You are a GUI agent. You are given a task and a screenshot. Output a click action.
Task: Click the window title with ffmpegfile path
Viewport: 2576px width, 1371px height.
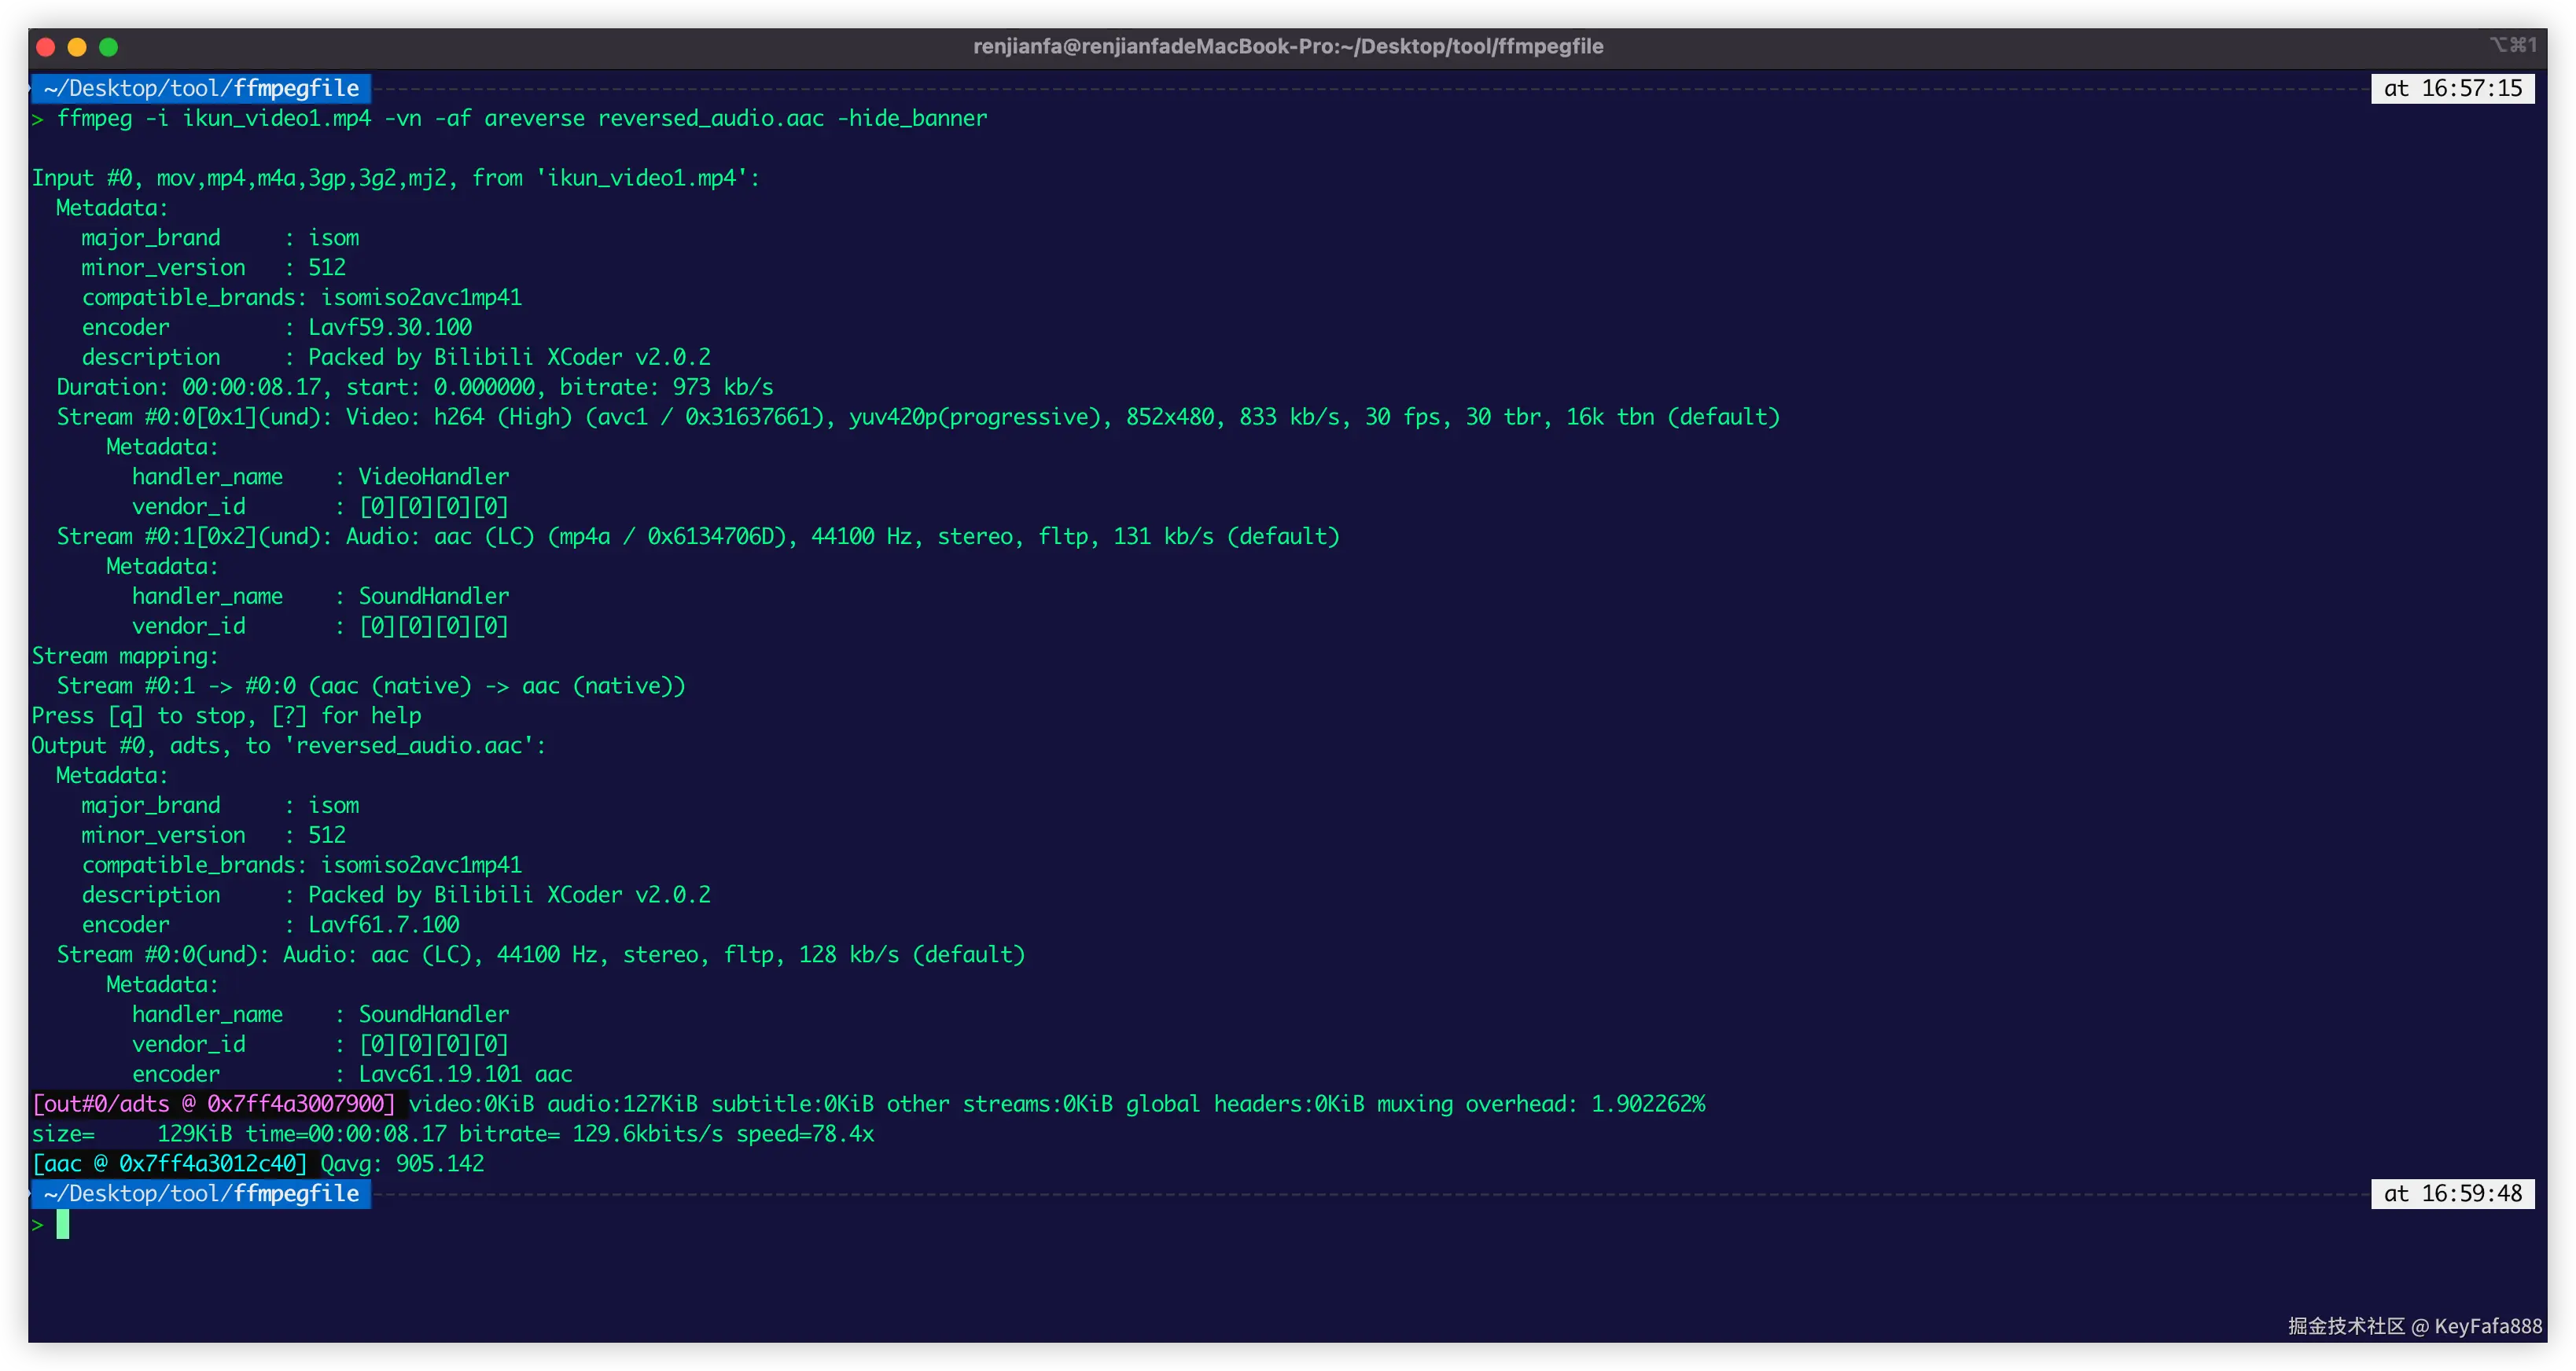point(1287,46)
